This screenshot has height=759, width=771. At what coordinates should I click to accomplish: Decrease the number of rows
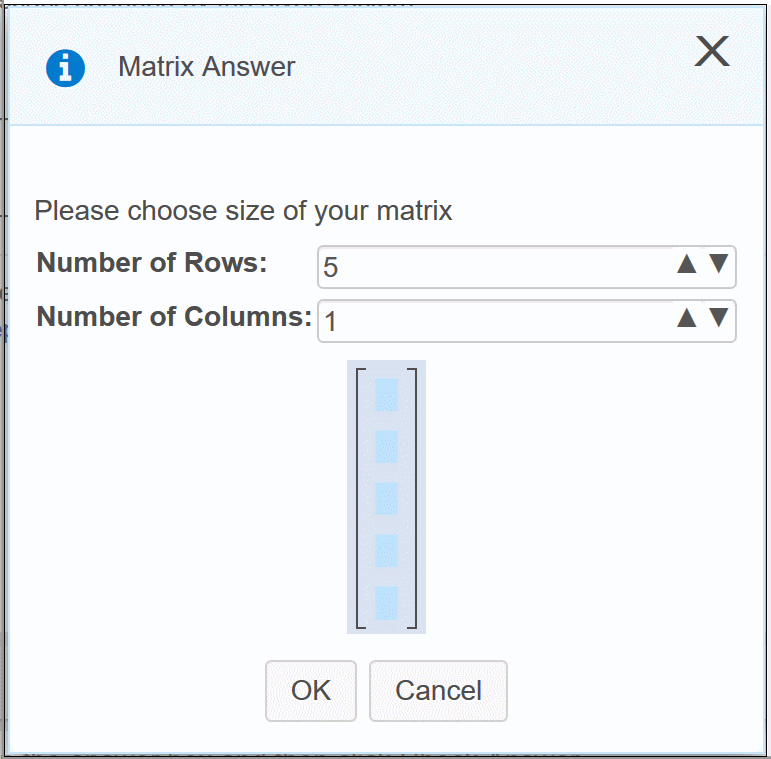[x=718, y=264]
